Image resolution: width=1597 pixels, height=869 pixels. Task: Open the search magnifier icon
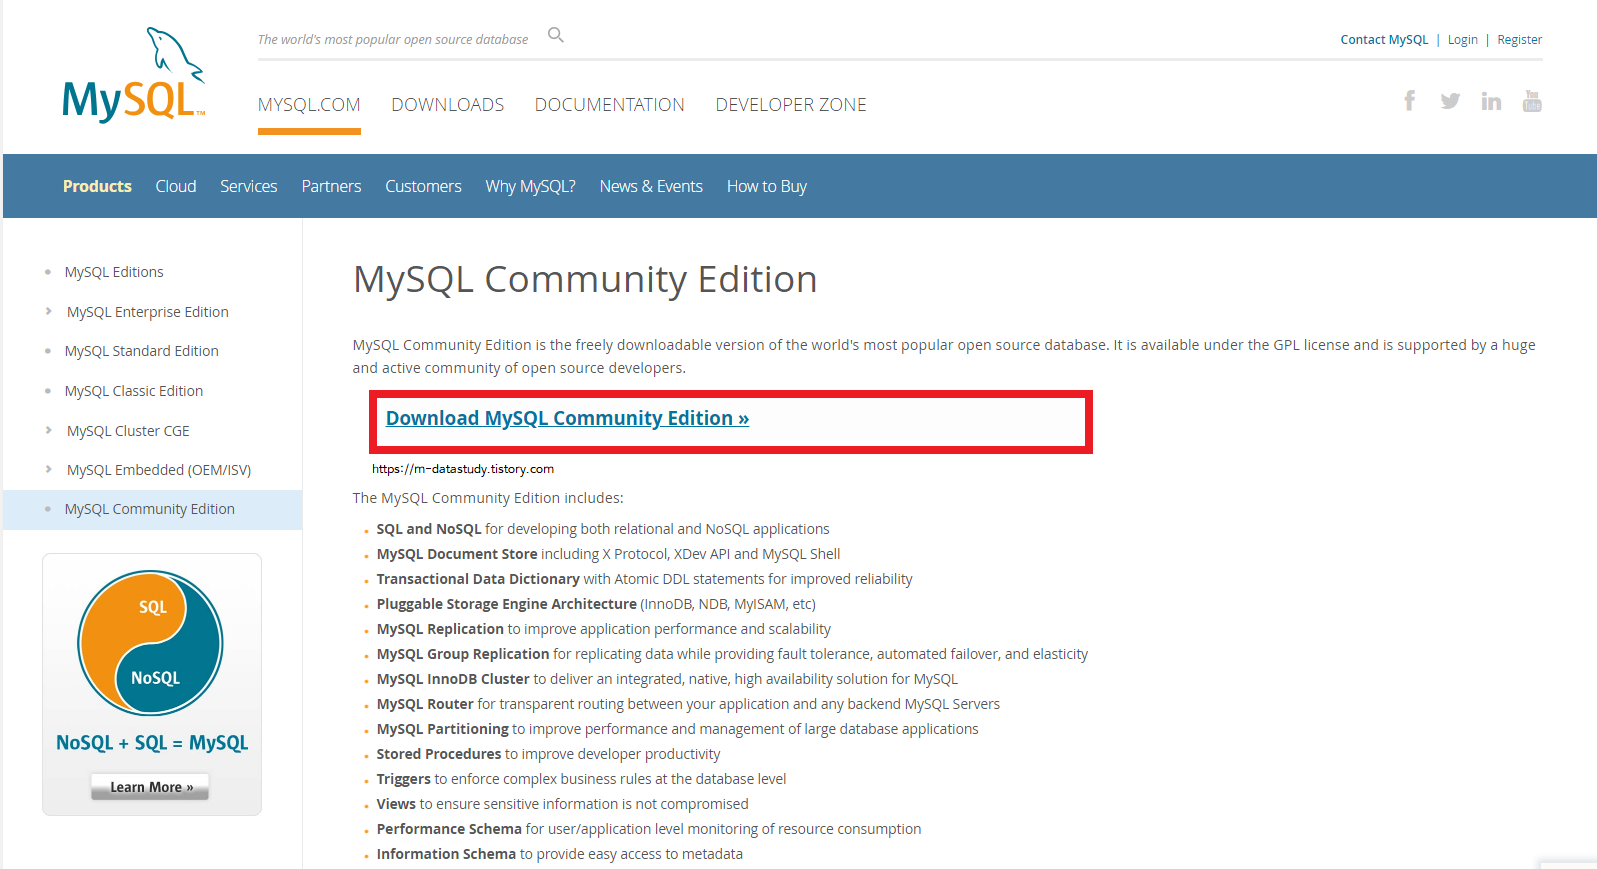[x=556, y=35]
